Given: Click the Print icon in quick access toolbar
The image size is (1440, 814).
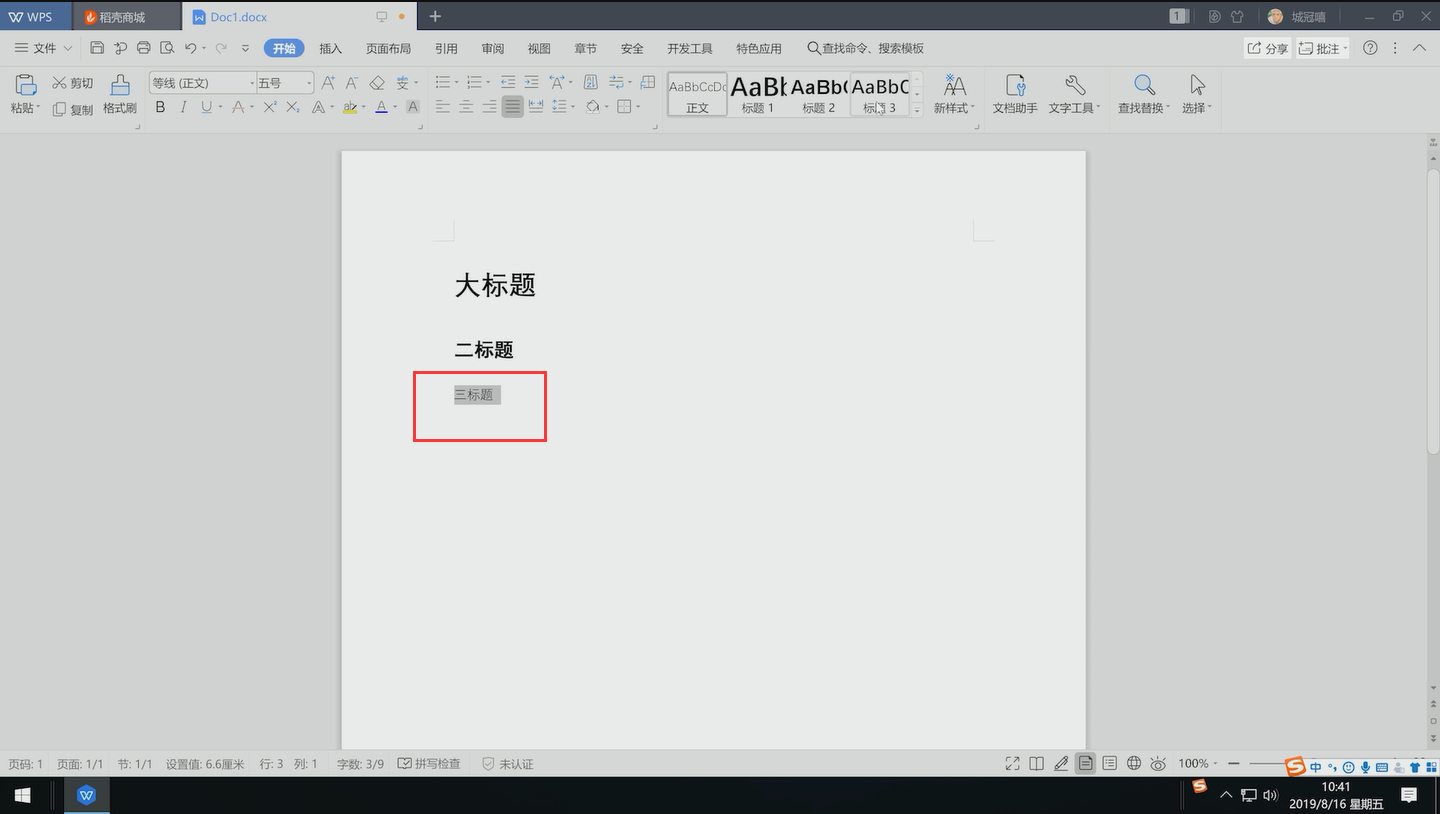Looking at the screenshot, I should tap(143, 48).
